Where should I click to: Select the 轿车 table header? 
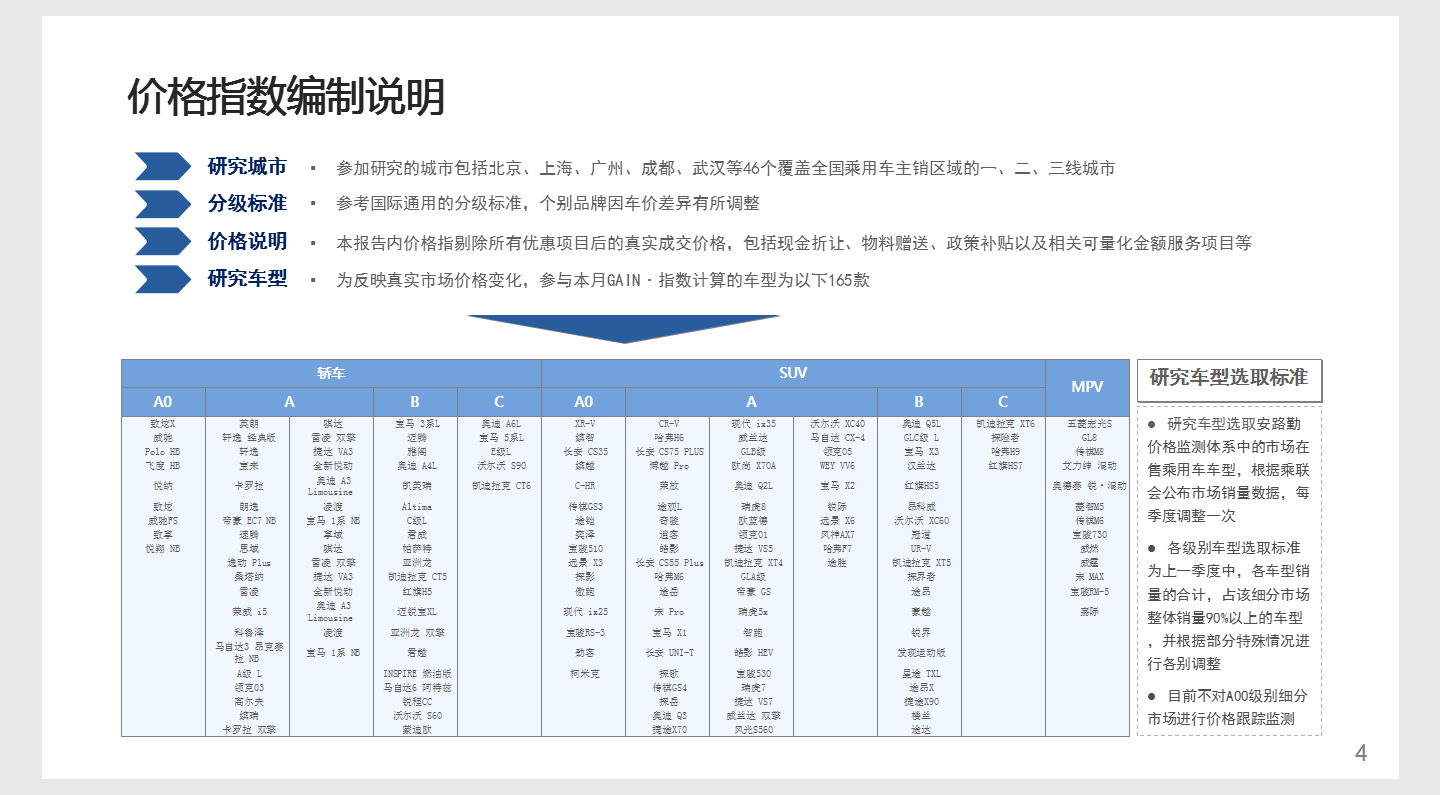click(x=331, y=372)
